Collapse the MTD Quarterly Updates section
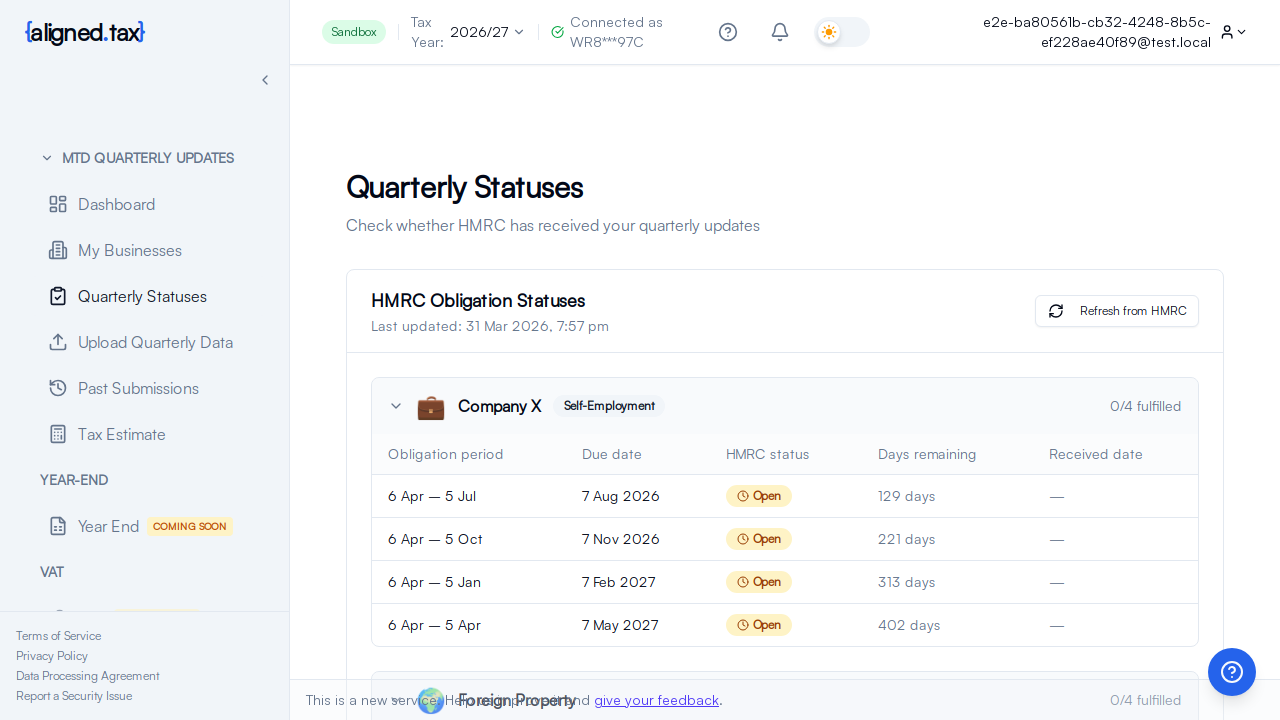This screenshot has width=1280, height=720. coord(47,158)
